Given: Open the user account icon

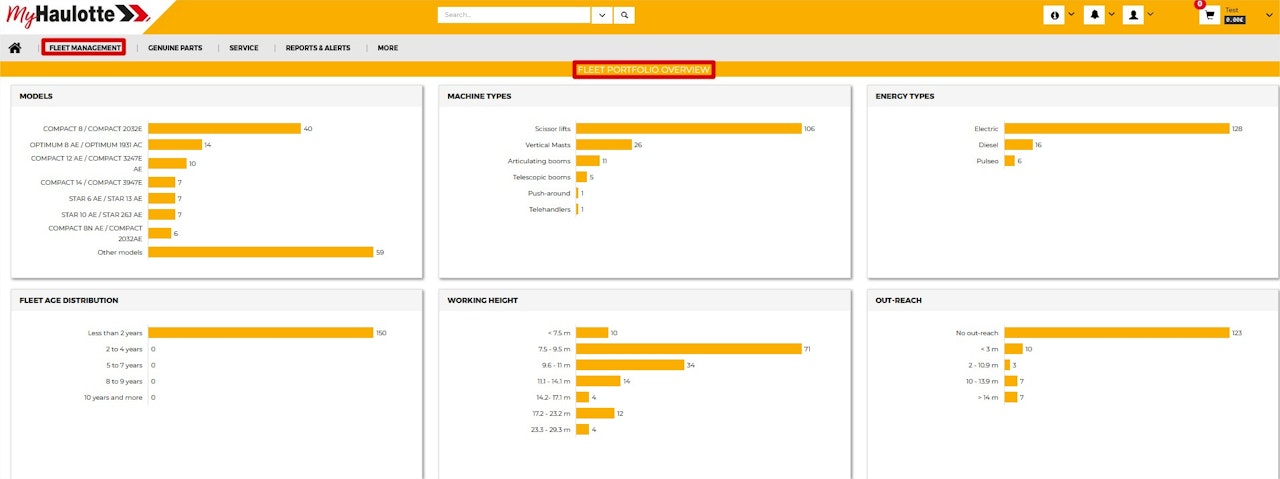Looking at the screenshot, I should [1133, 15].
